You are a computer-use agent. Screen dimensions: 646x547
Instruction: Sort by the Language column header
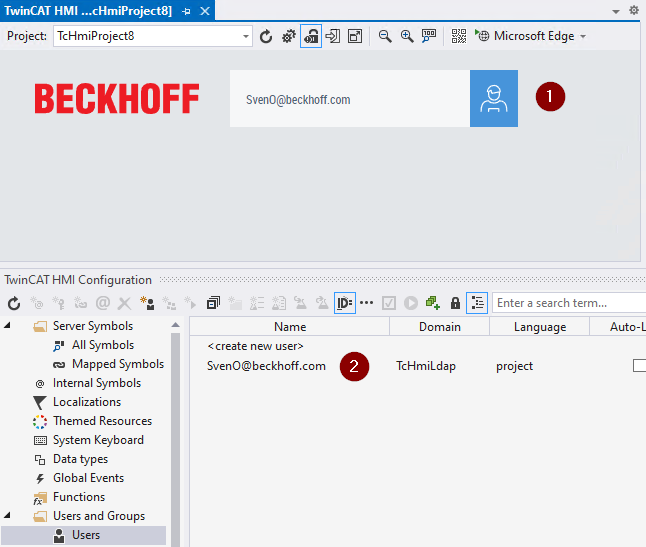click(x=540, y=327)
